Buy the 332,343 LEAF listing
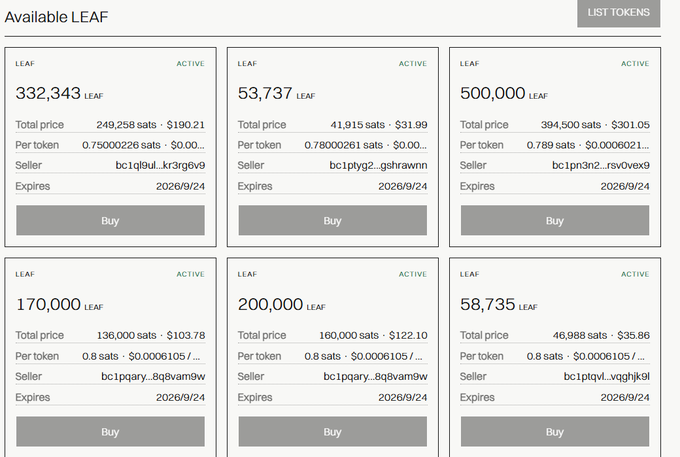The width and height of the screenshot is (680, 457). tap(110, 221)
